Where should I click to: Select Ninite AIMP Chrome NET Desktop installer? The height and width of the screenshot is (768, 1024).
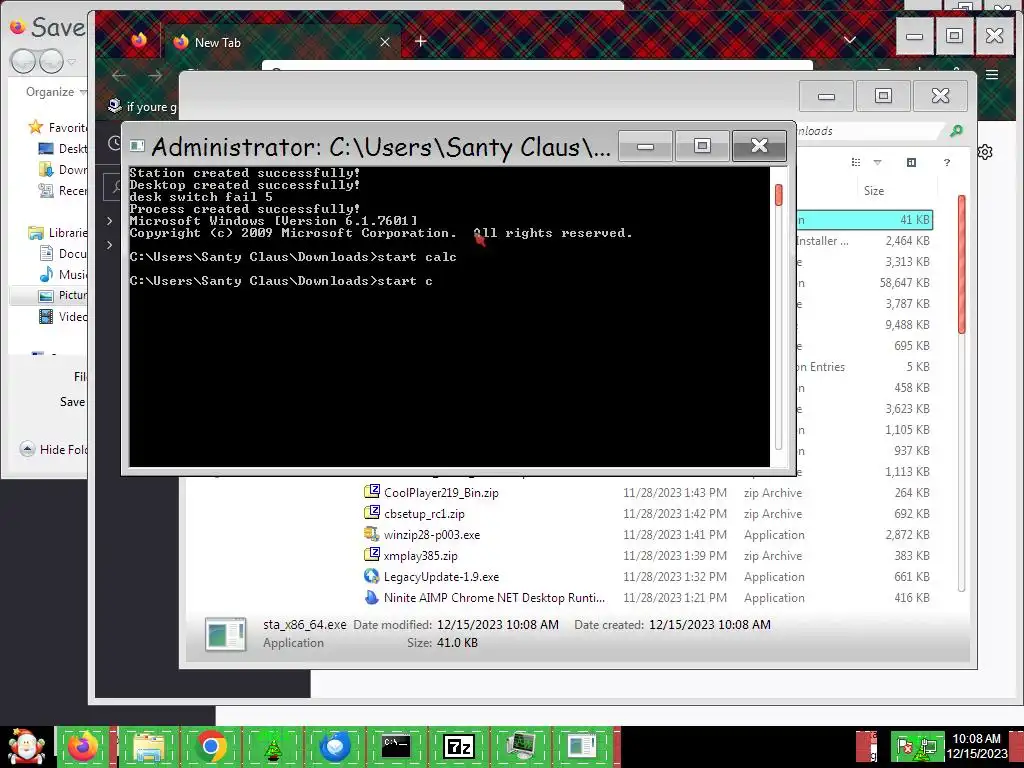494,598
